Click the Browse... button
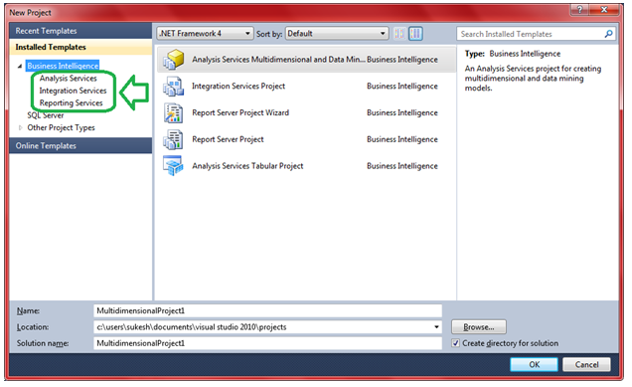The height and width of the screenshot is (387, 632). point(479,327)
